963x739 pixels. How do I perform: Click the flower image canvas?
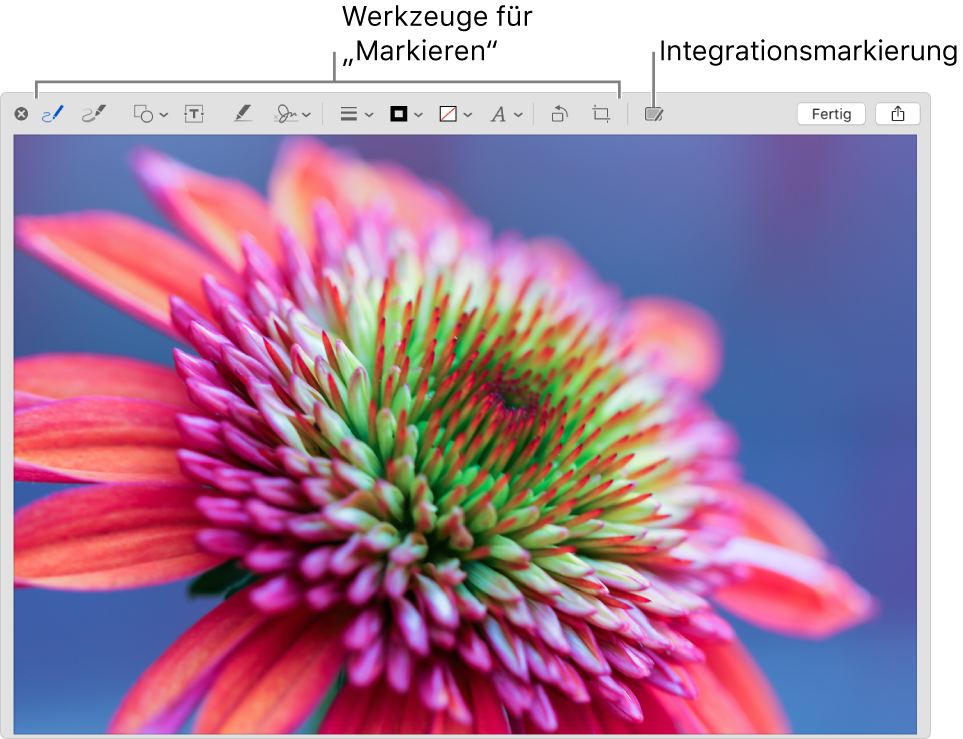(465, 434)
